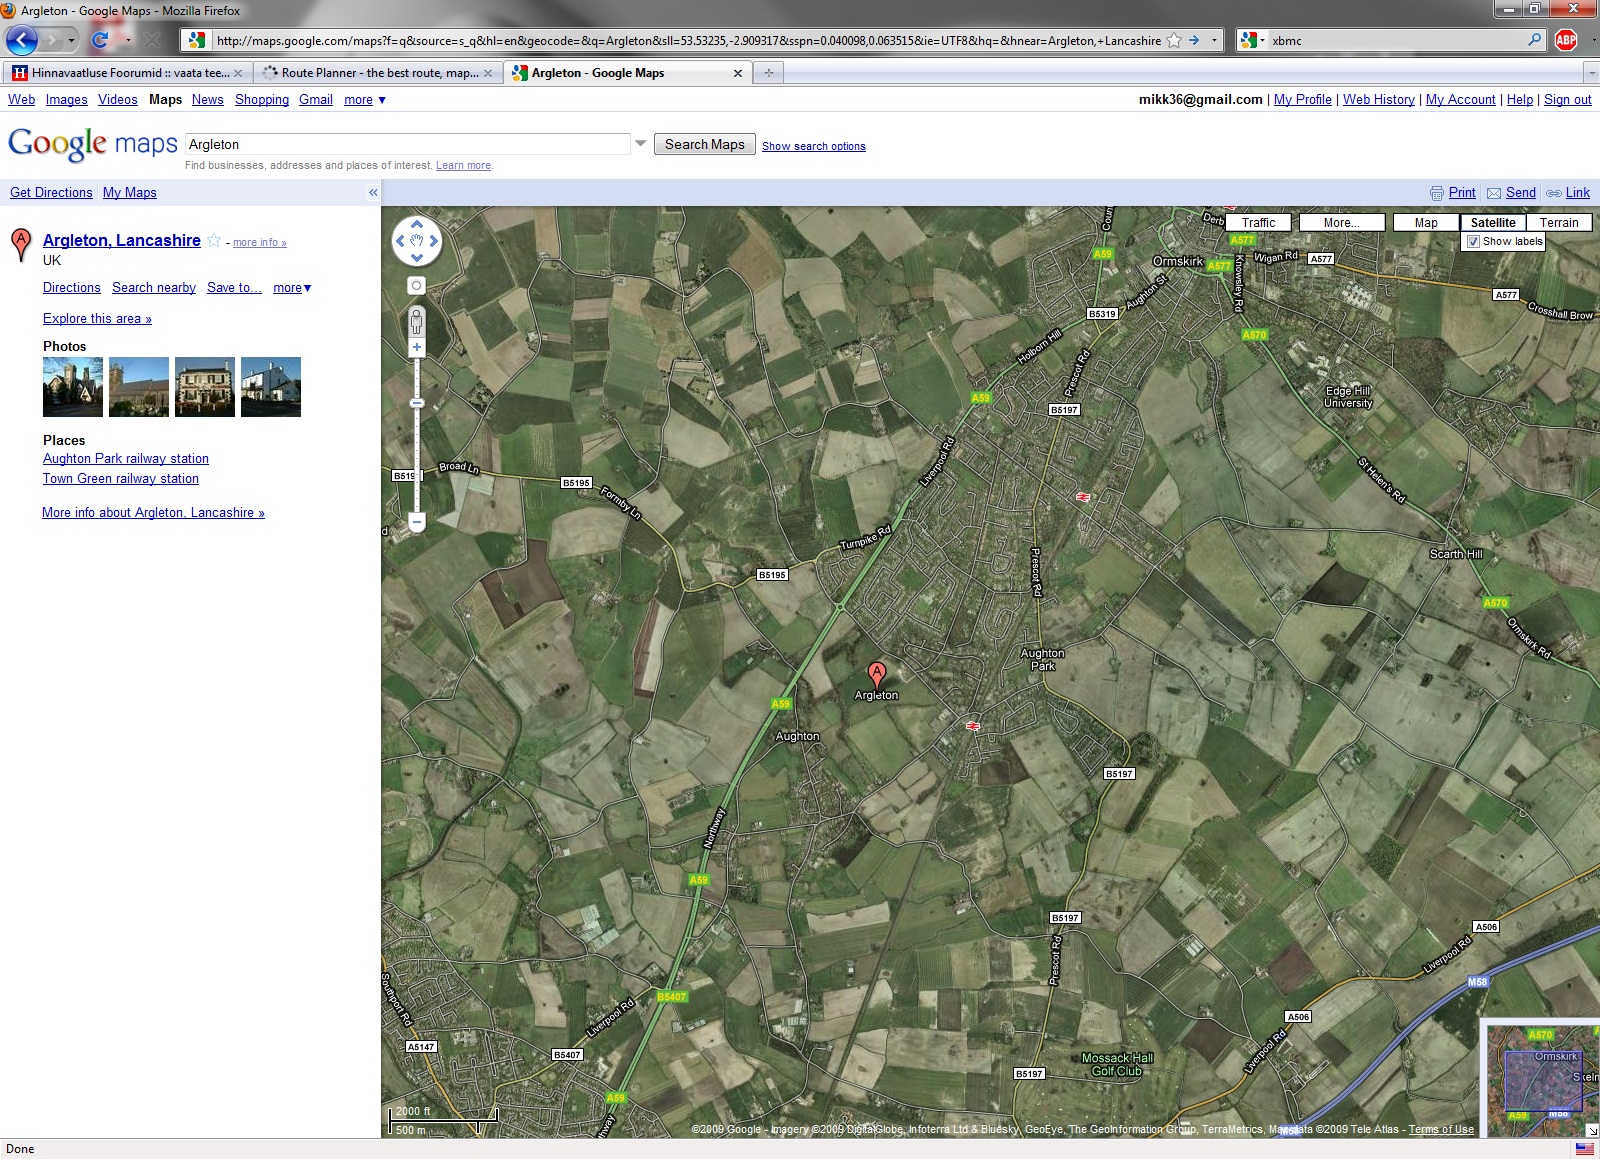The width and height of the screenshot is (1600, 1160).
Task: Open the third photo thumbnail of house
Action: tap(205, 387)
